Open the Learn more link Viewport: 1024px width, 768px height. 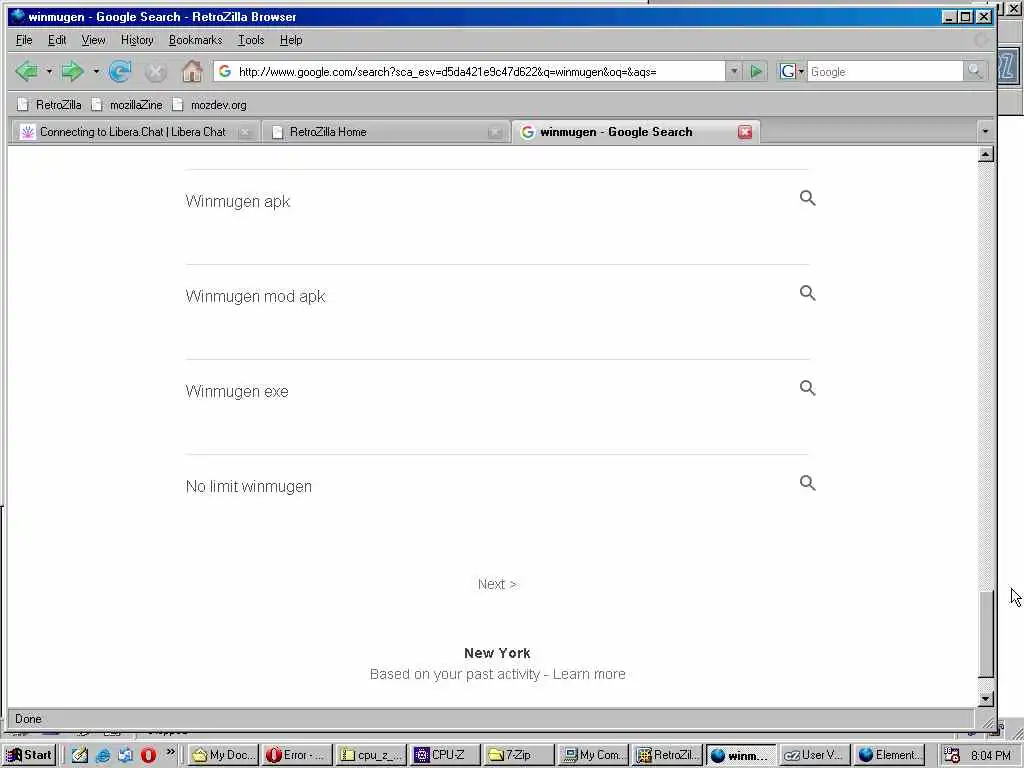[589, 674]
